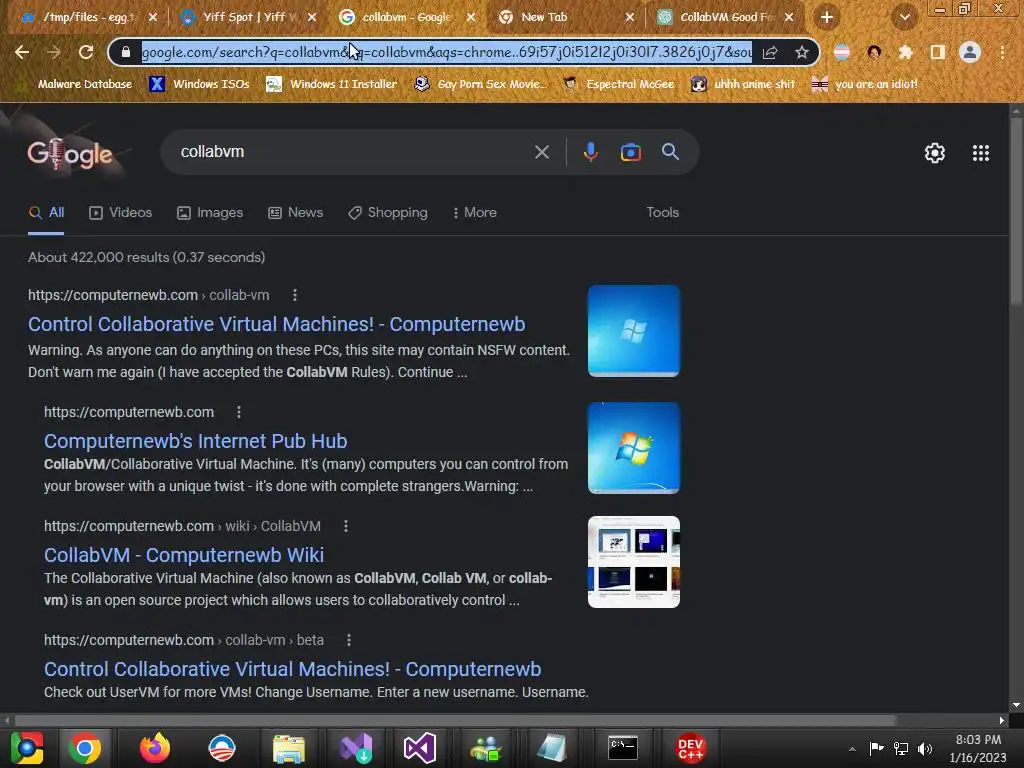Share this page from the address bar

tap(770, 52)
